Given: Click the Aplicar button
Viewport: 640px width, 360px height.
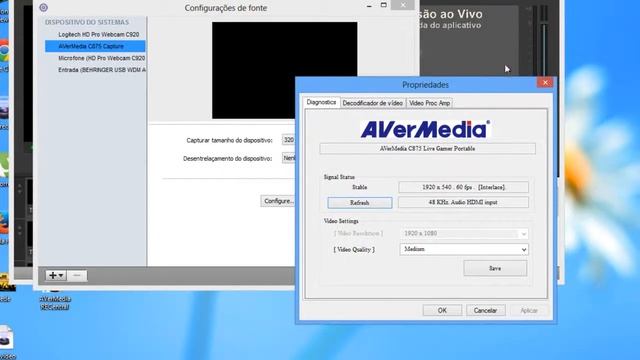Looking at the screenshot, I should (x=529, y=310).
